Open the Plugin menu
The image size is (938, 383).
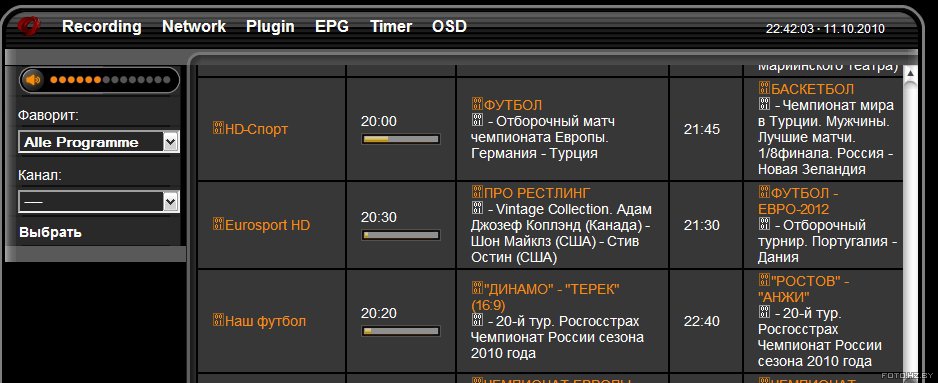pyautogui.click(x=270, y=26)
